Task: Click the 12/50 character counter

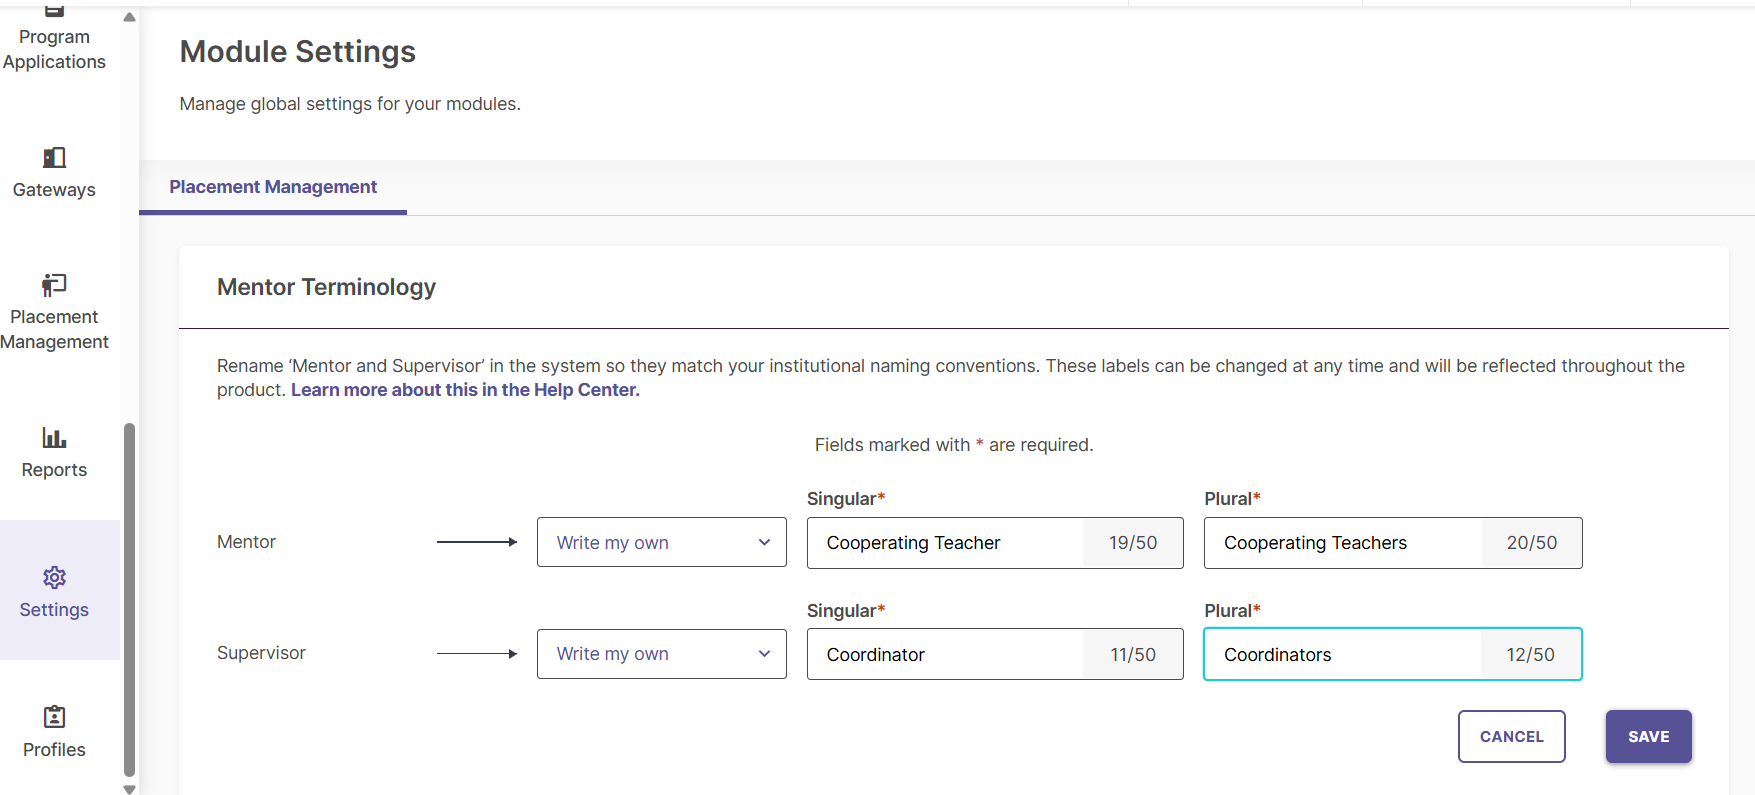Action: click(1531, 655)
